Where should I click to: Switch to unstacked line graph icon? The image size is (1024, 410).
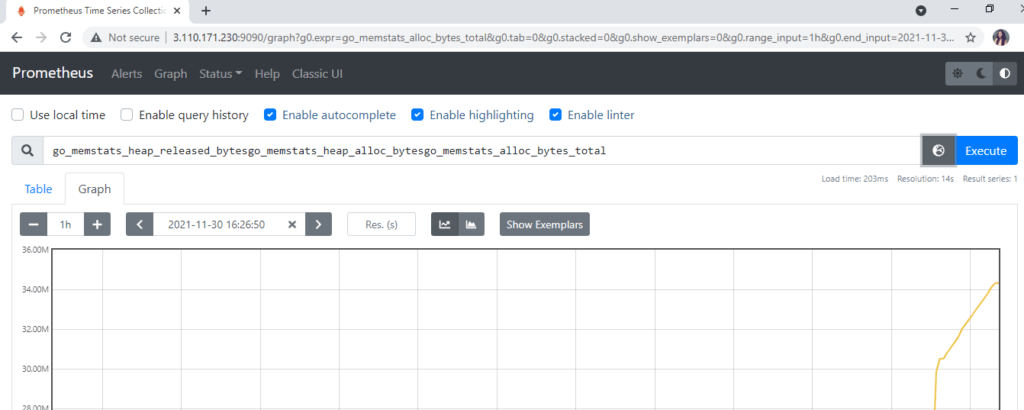click(445, 224)
